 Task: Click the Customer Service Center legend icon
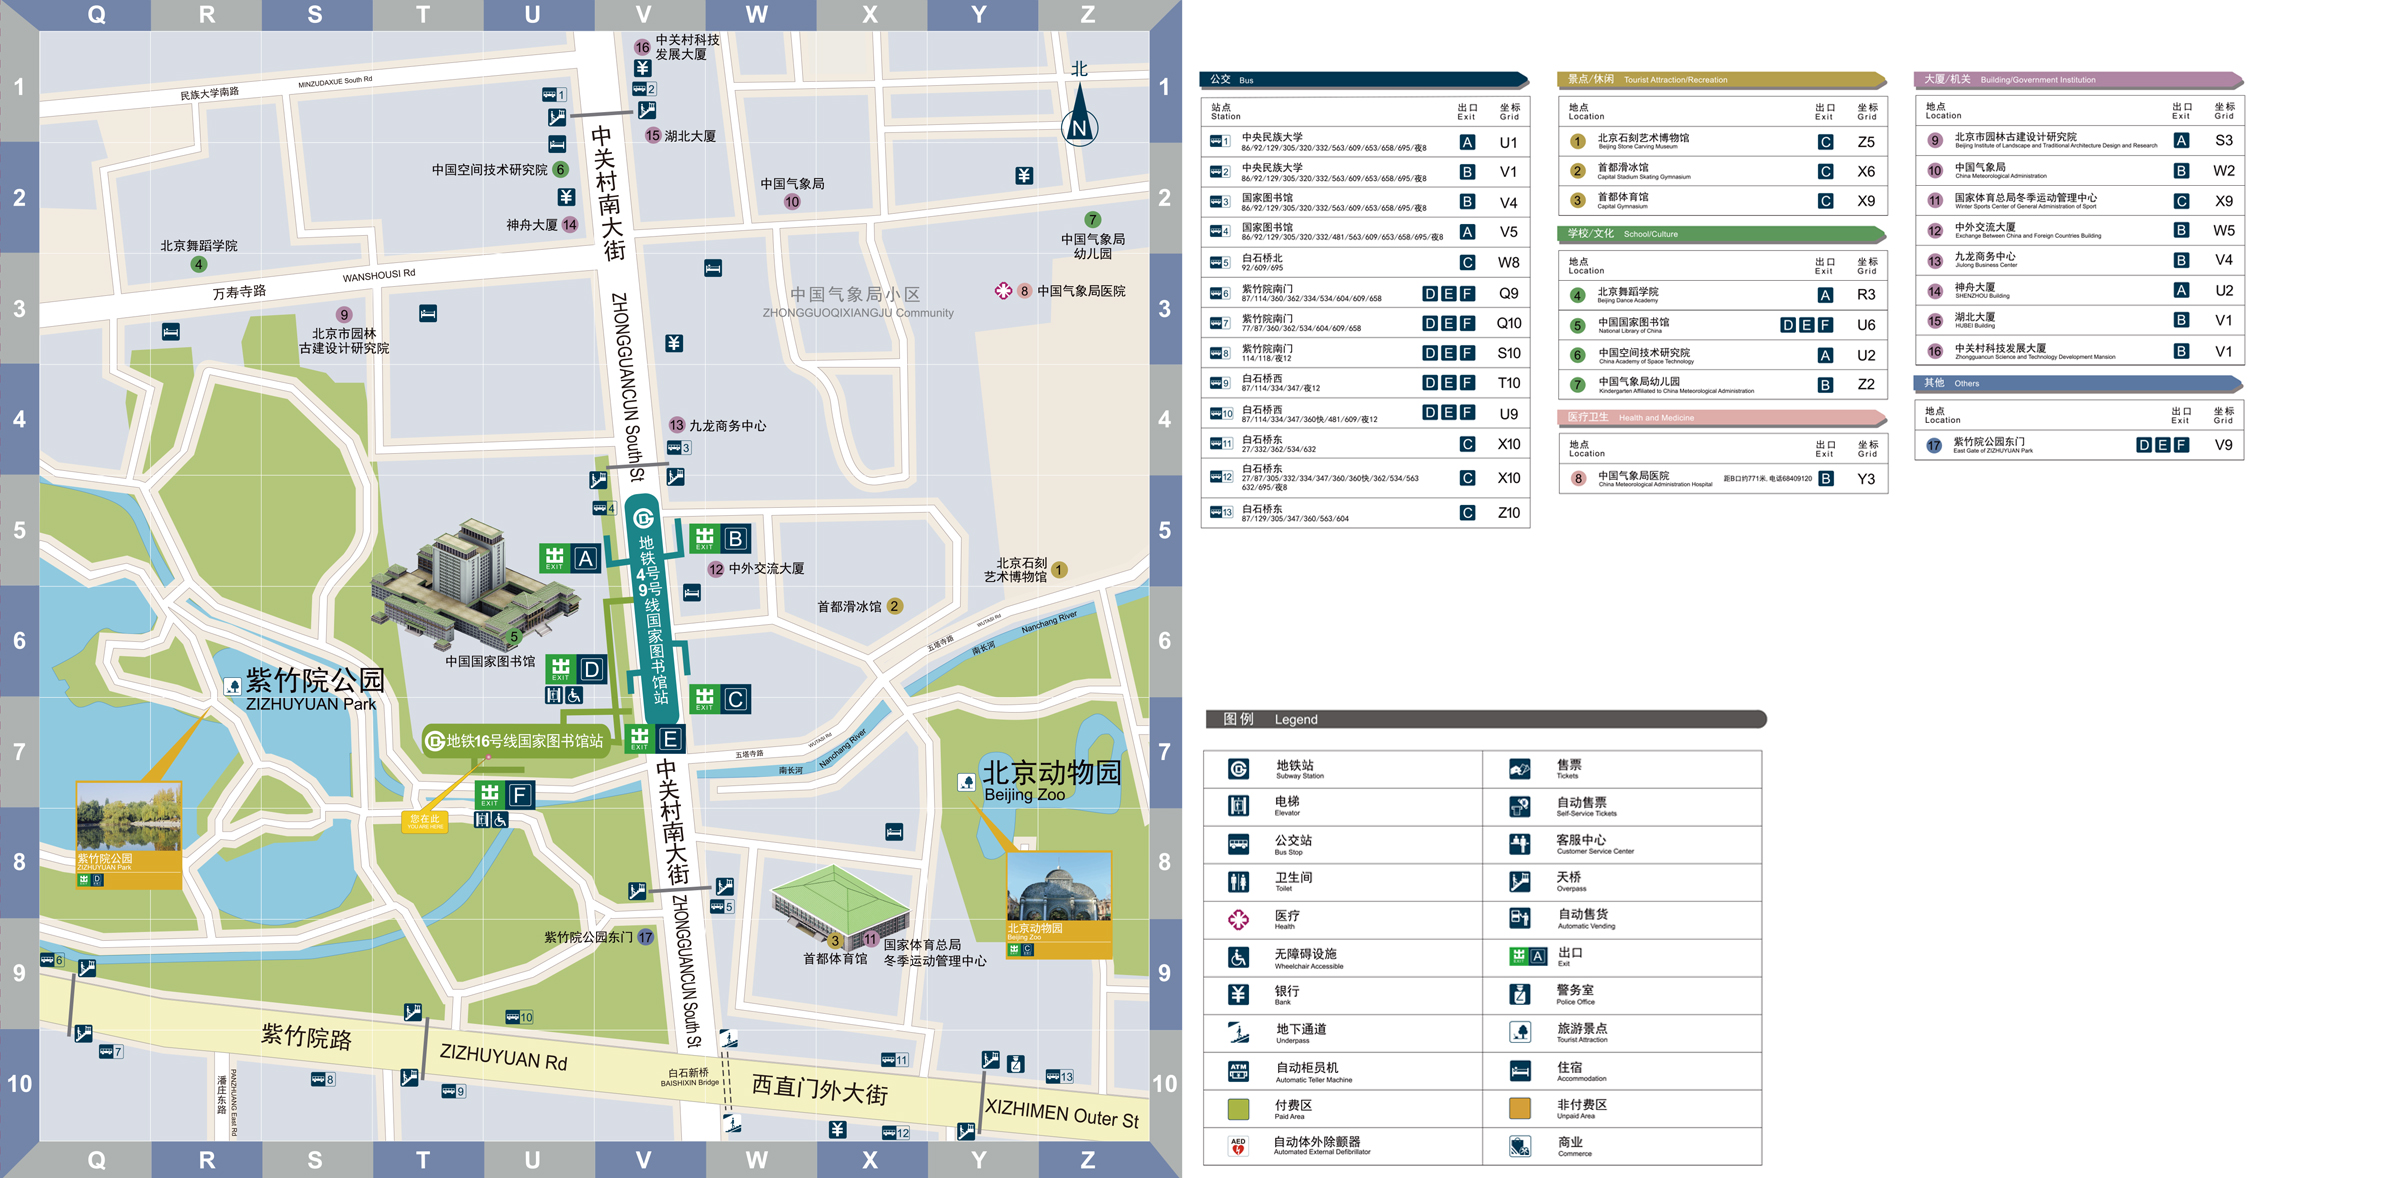click(x=1520, y=844)
